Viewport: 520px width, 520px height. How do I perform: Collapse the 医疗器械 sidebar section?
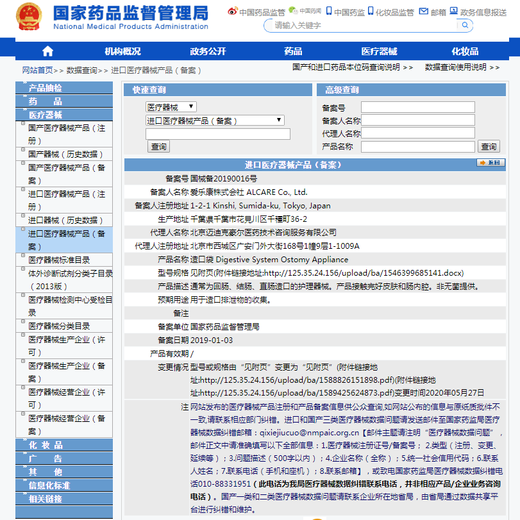tap(64, 115)
